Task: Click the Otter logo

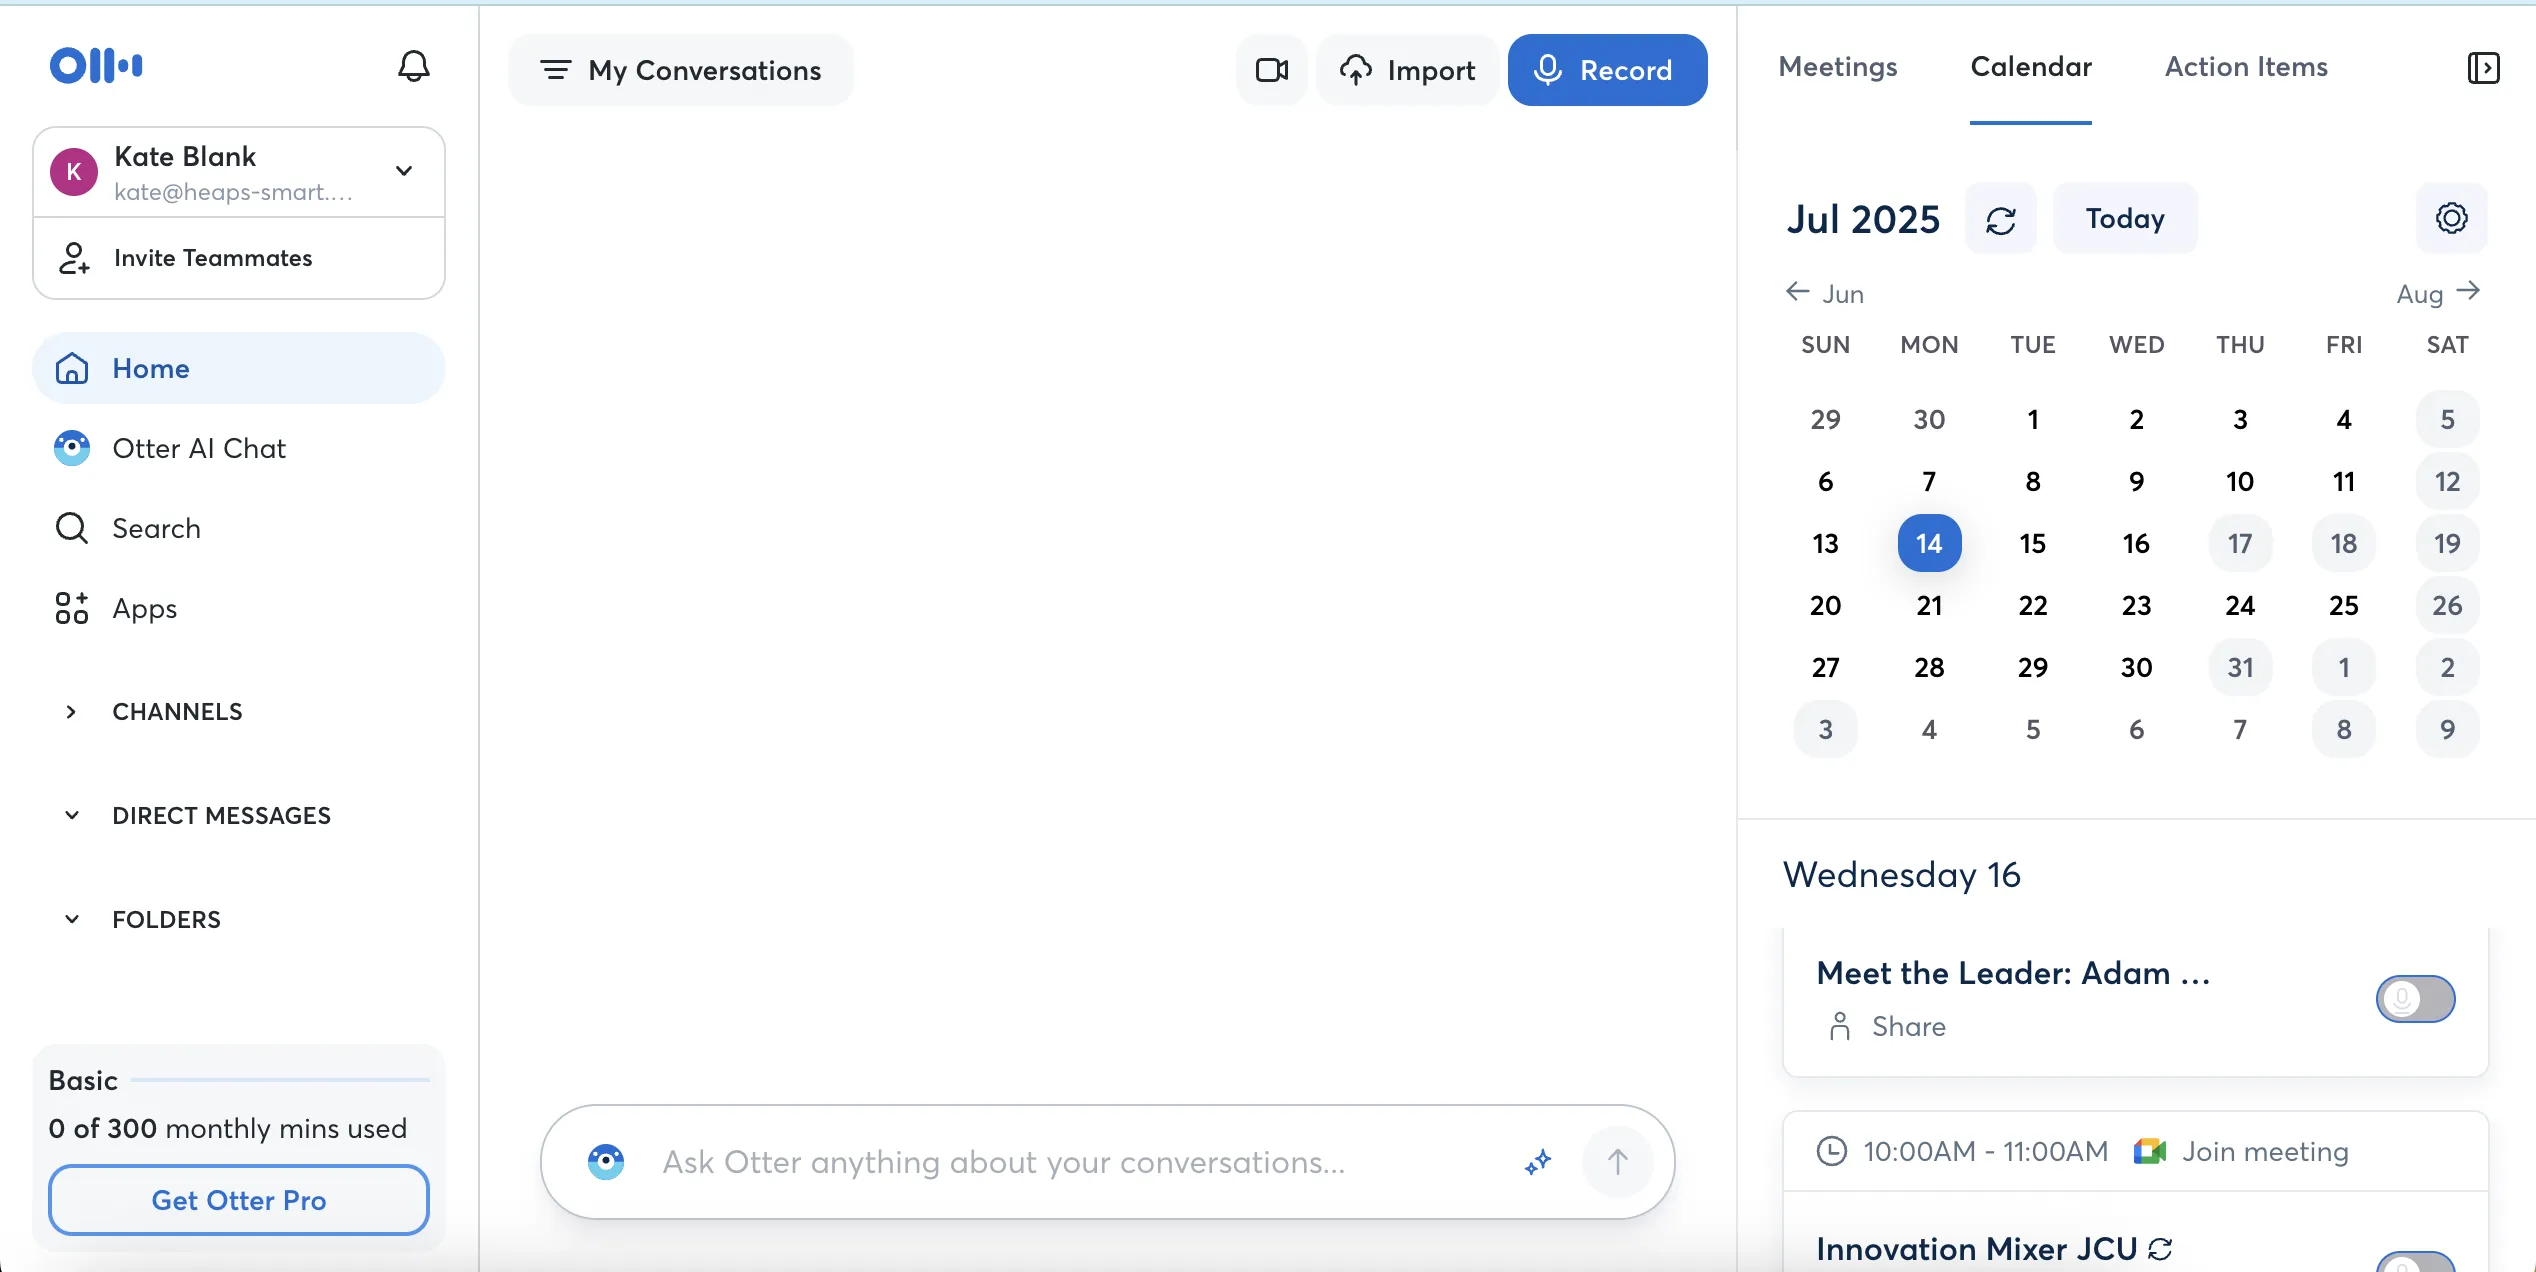Action: point(96,66)
